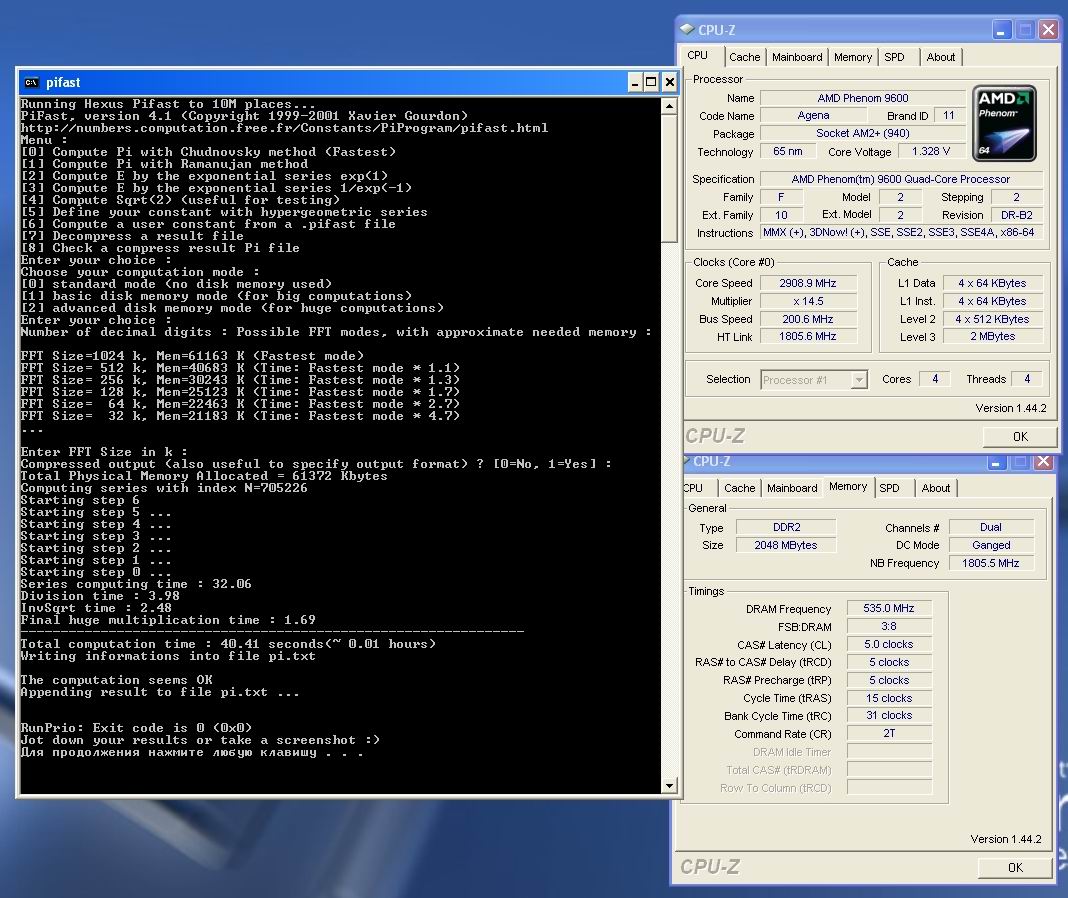Click the CPU-Z title bar app icon
Viewport: 1068px width, 898px height.
pyautogui.click(x=687, y=29)
